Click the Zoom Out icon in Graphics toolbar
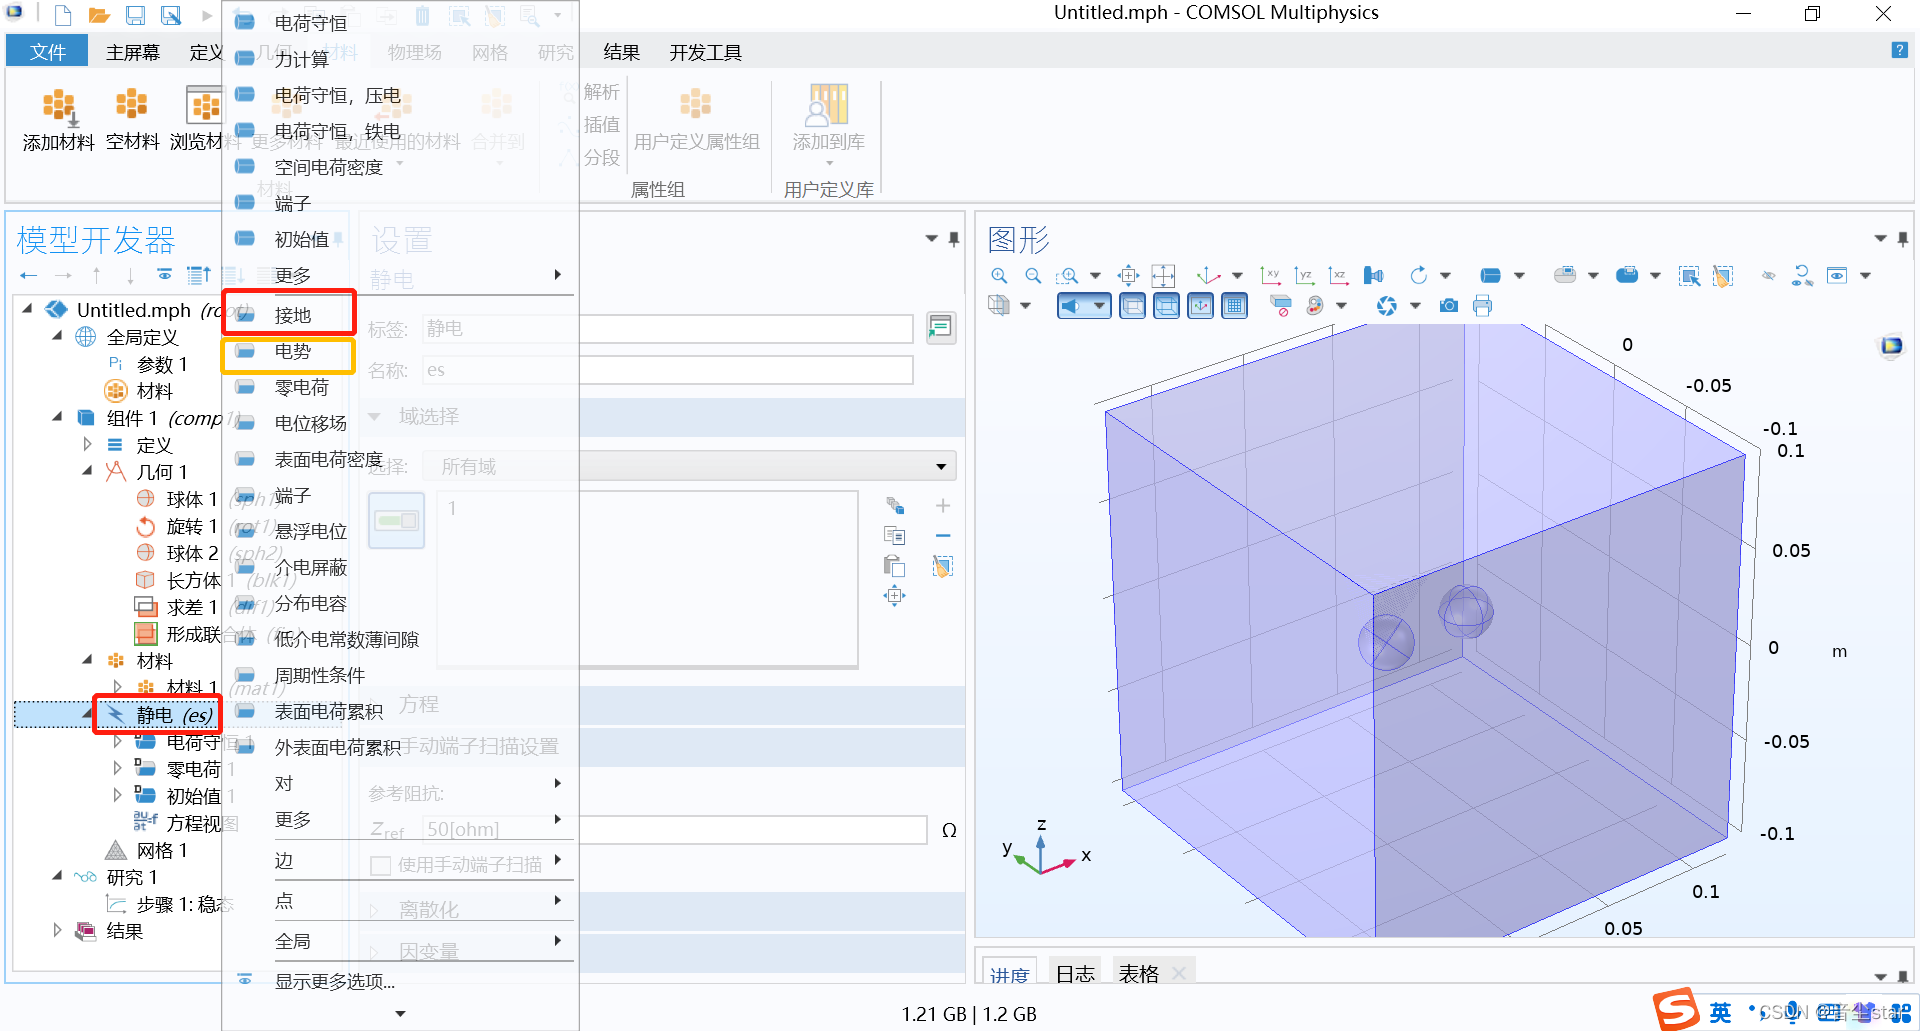The height and width of the screenshot is (1031, 1920). pyautogui.click(x=1033, y=276)
